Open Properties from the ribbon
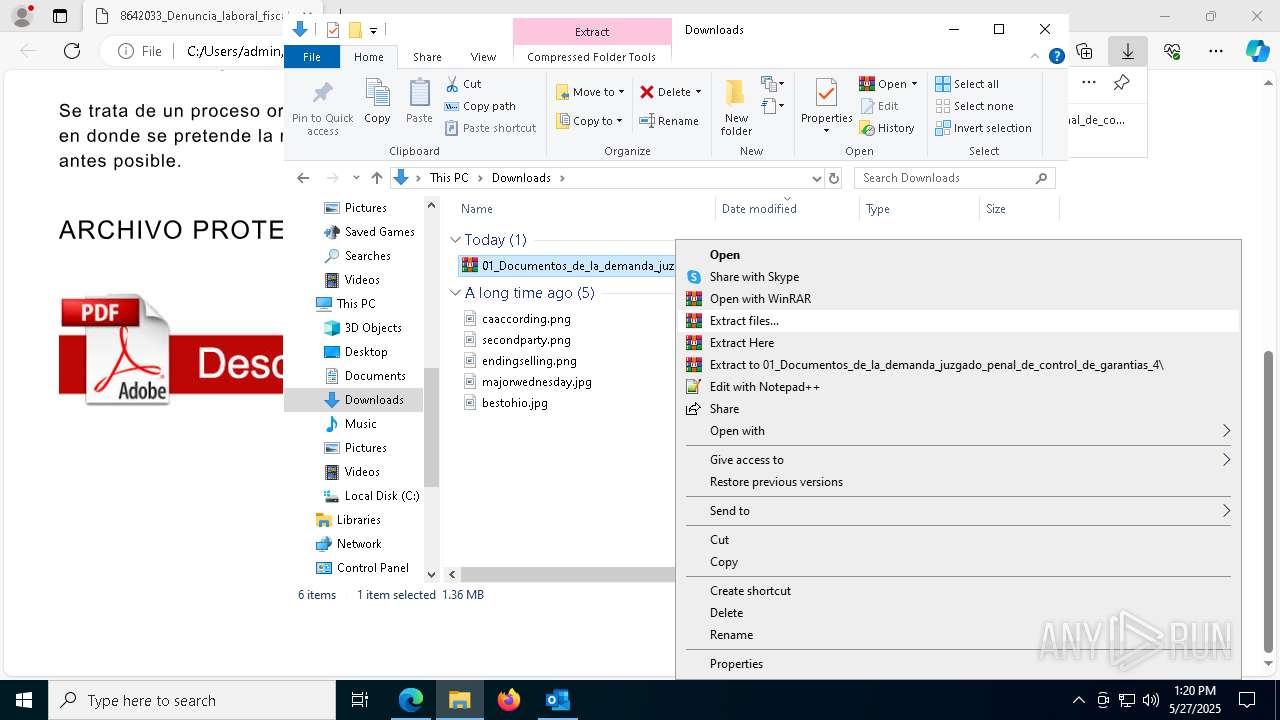 (x=826, y=105)
